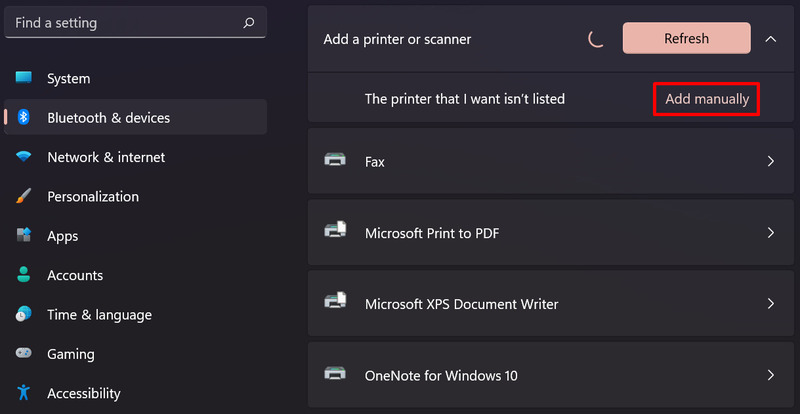Open Apps settings page
The height and width of the screenshot is (414, 800).
point(135,236)
